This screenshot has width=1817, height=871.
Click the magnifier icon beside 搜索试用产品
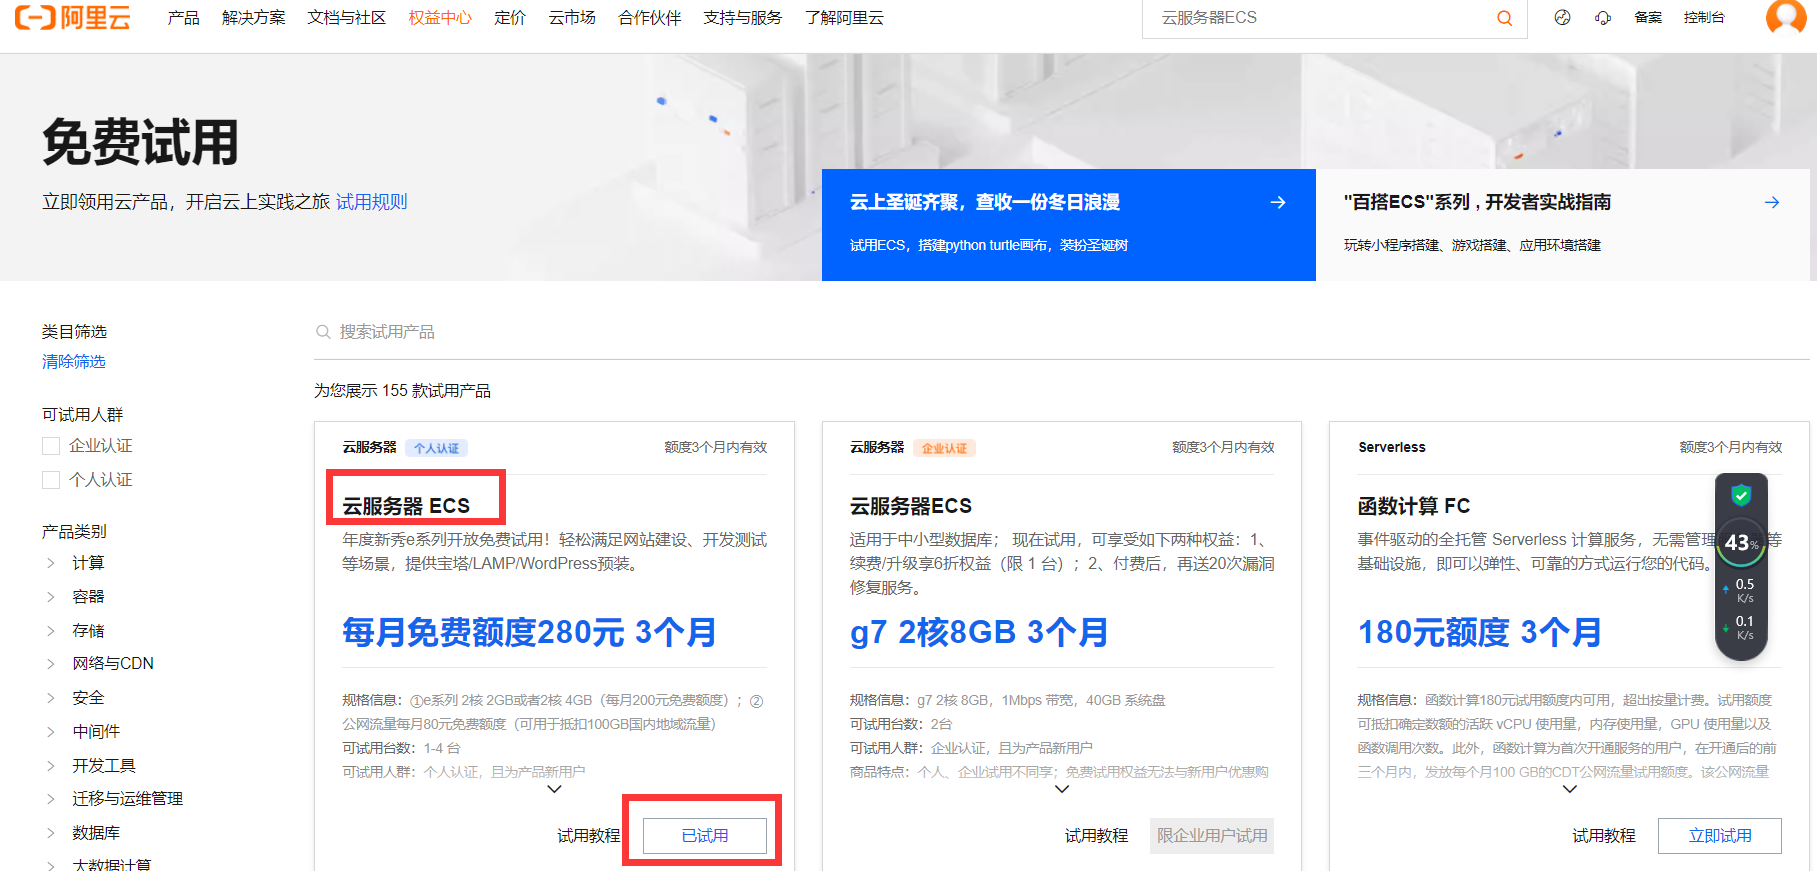pos(323,332)
